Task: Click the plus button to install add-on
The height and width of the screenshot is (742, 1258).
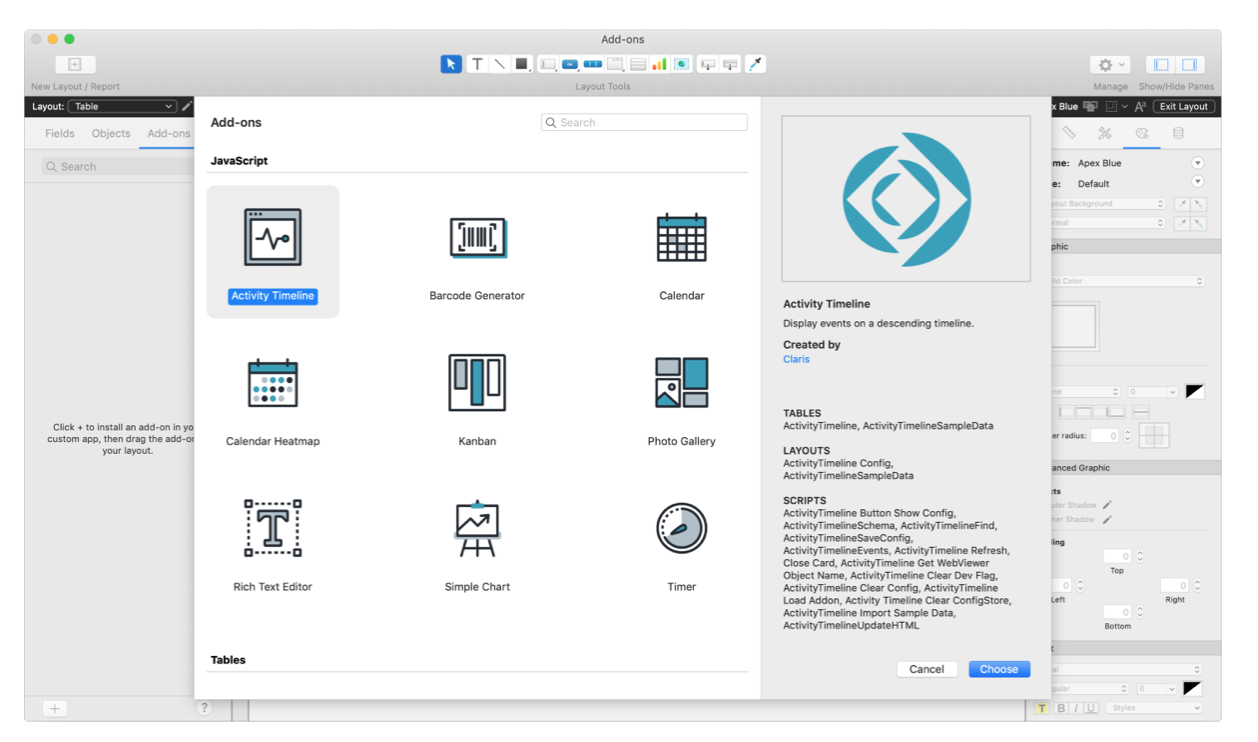Action: tap(55, 708)
